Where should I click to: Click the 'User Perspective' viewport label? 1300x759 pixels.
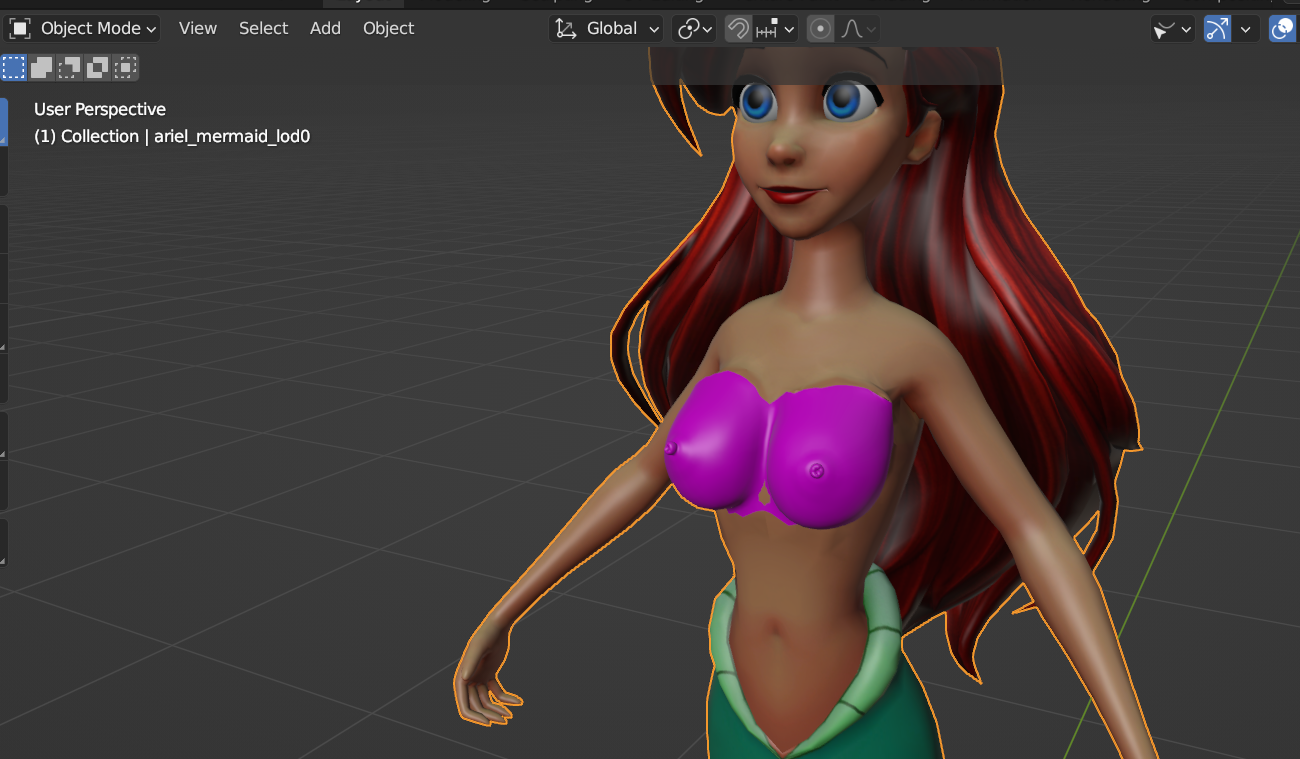pyautogui.click(x=100, y=109)
